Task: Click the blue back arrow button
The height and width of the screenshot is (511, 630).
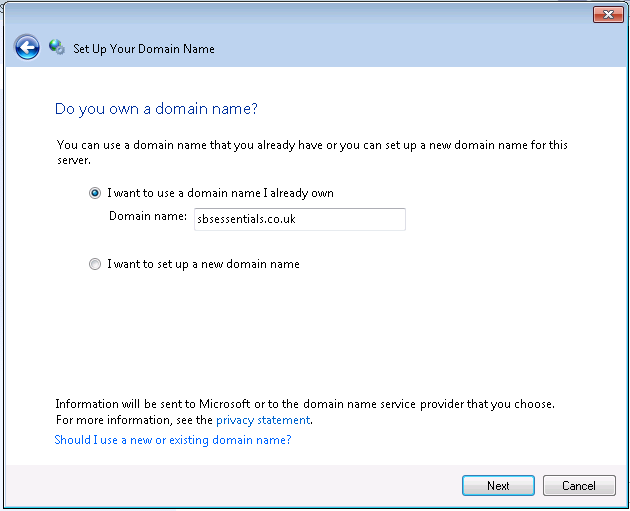Action: (x=27, y=47)
